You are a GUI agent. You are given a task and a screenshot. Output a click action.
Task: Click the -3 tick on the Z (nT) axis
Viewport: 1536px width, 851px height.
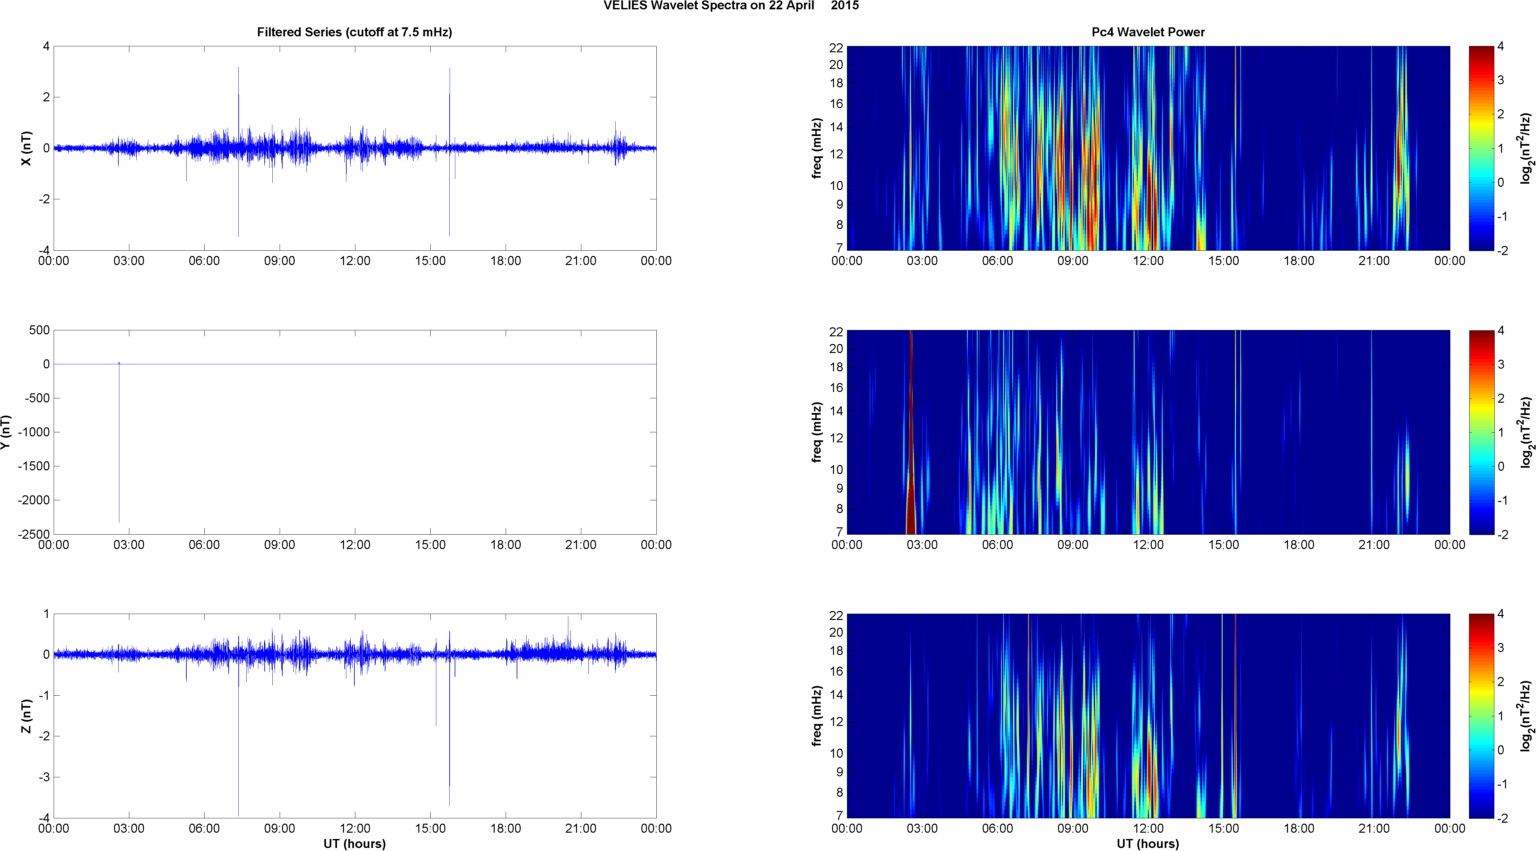point(42,777)
